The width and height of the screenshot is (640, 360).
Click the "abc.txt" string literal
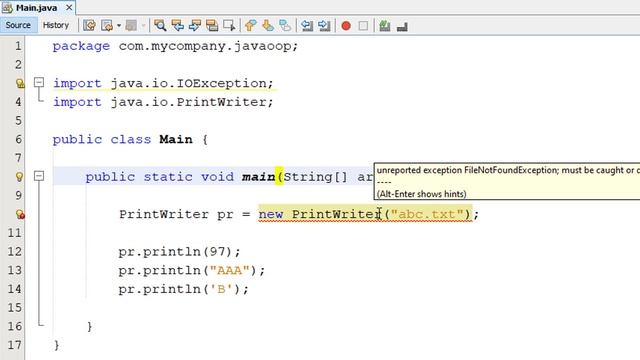pos(427,214)
